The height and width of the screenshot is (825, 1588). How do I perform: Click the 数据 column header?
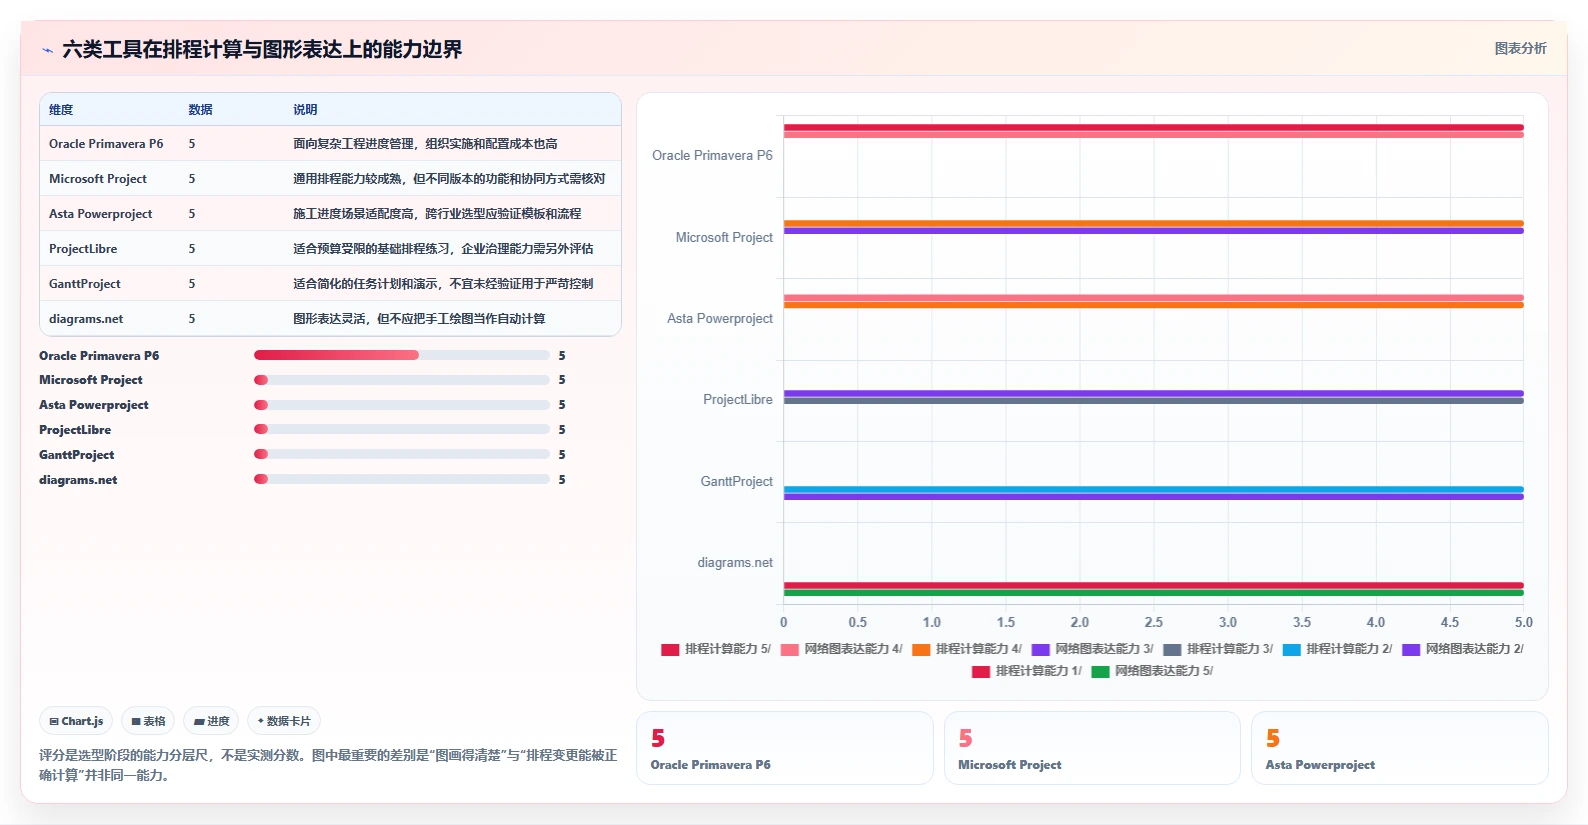pos(200,110)
